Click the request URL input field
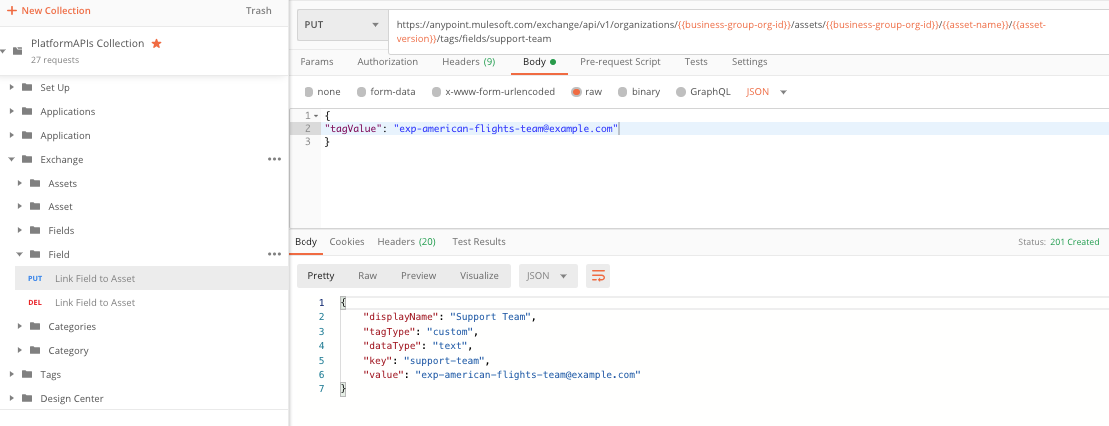 click(748, 32)
